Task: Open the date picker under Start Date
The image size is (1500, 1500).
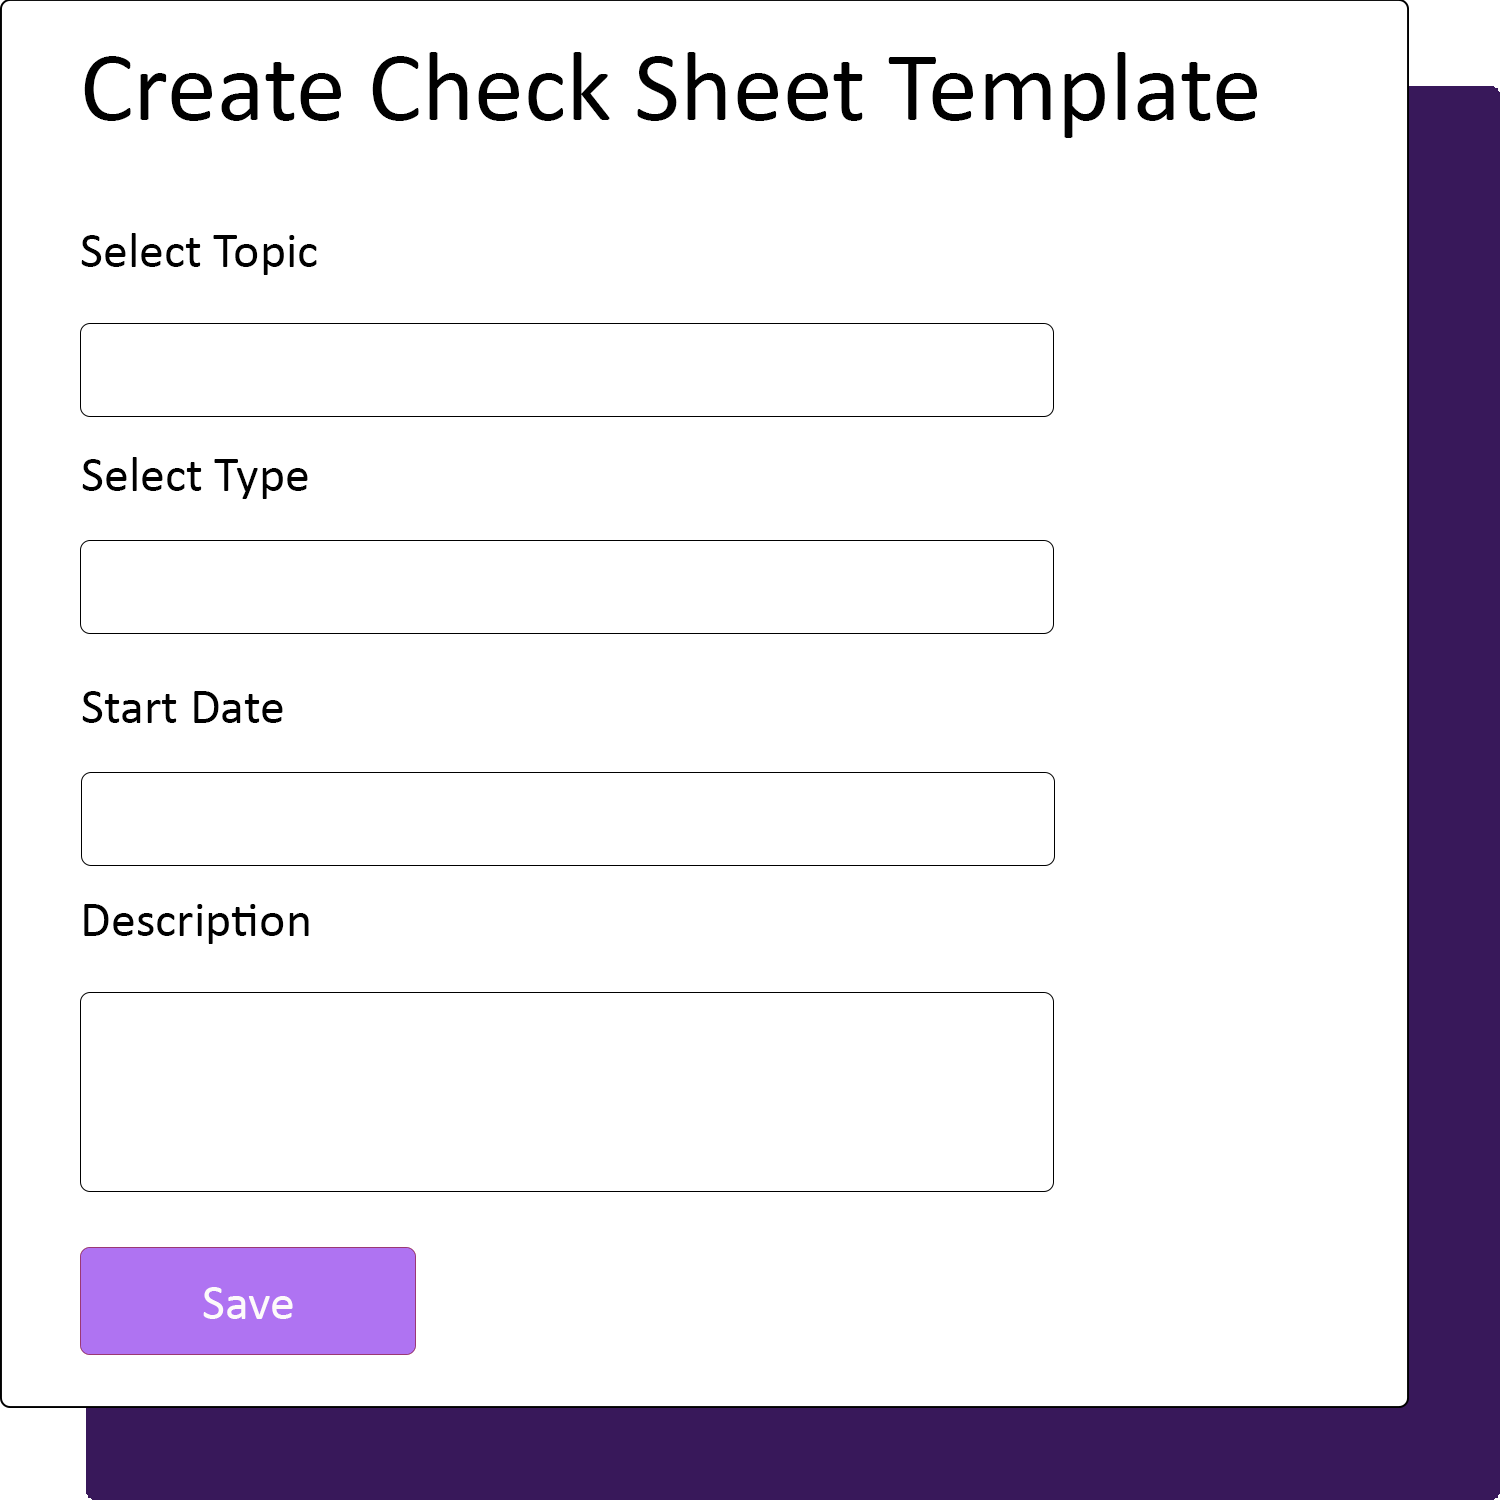Action: [x=566, y=818]
